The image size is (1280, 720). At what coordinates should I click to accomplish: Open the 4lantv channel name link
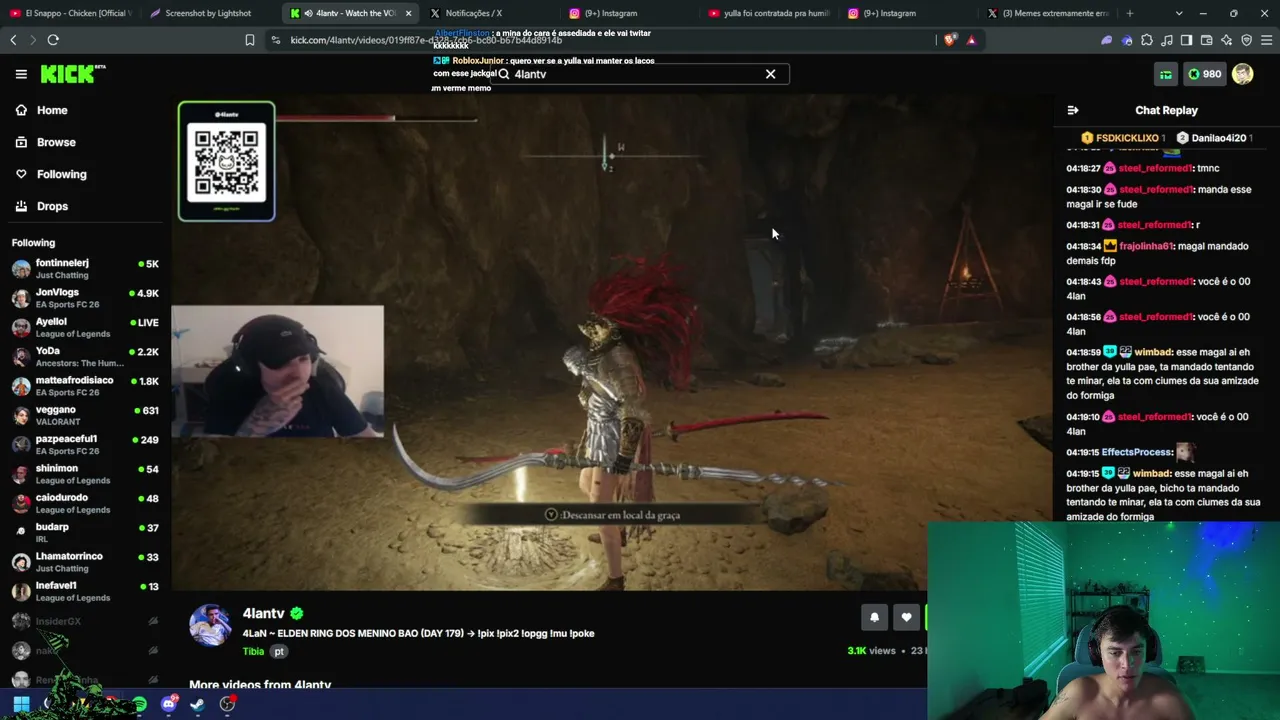coord(263,613)
